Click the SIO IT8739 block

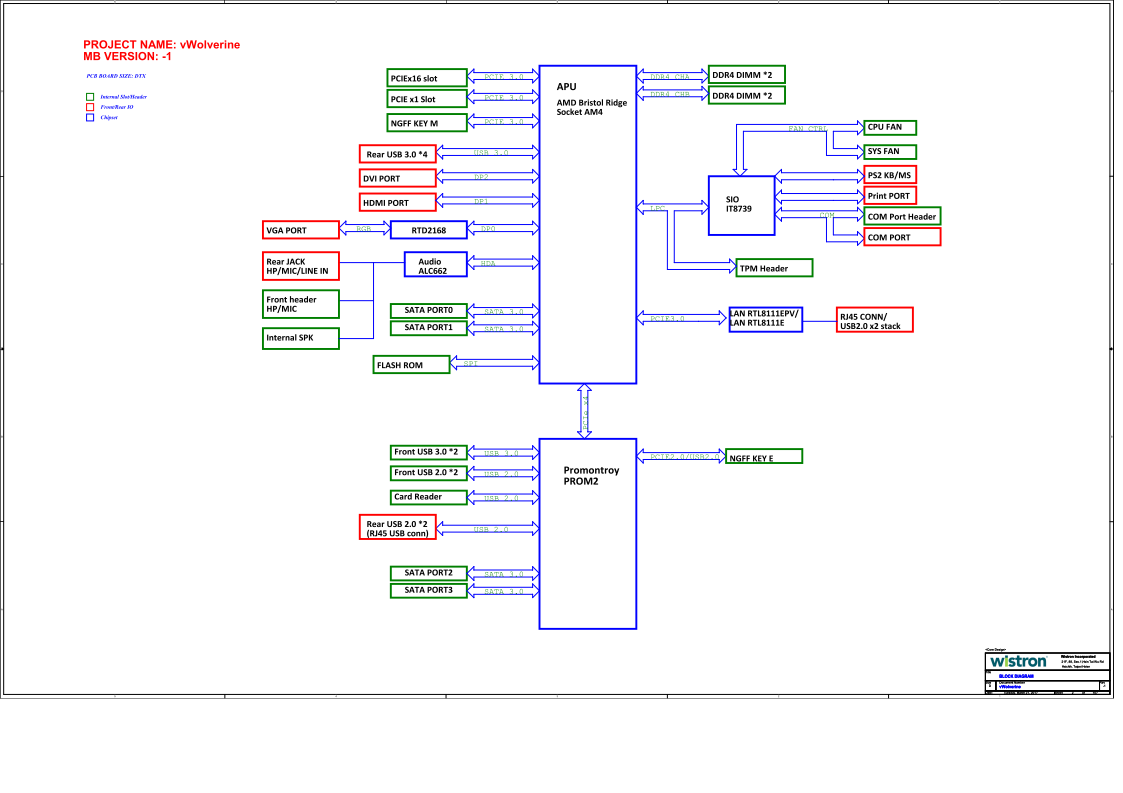click(x=741, y=205)
